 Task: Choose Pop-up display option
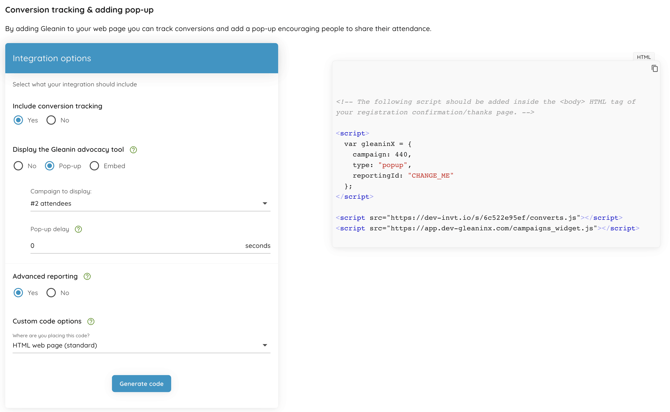tap(50, 166)
